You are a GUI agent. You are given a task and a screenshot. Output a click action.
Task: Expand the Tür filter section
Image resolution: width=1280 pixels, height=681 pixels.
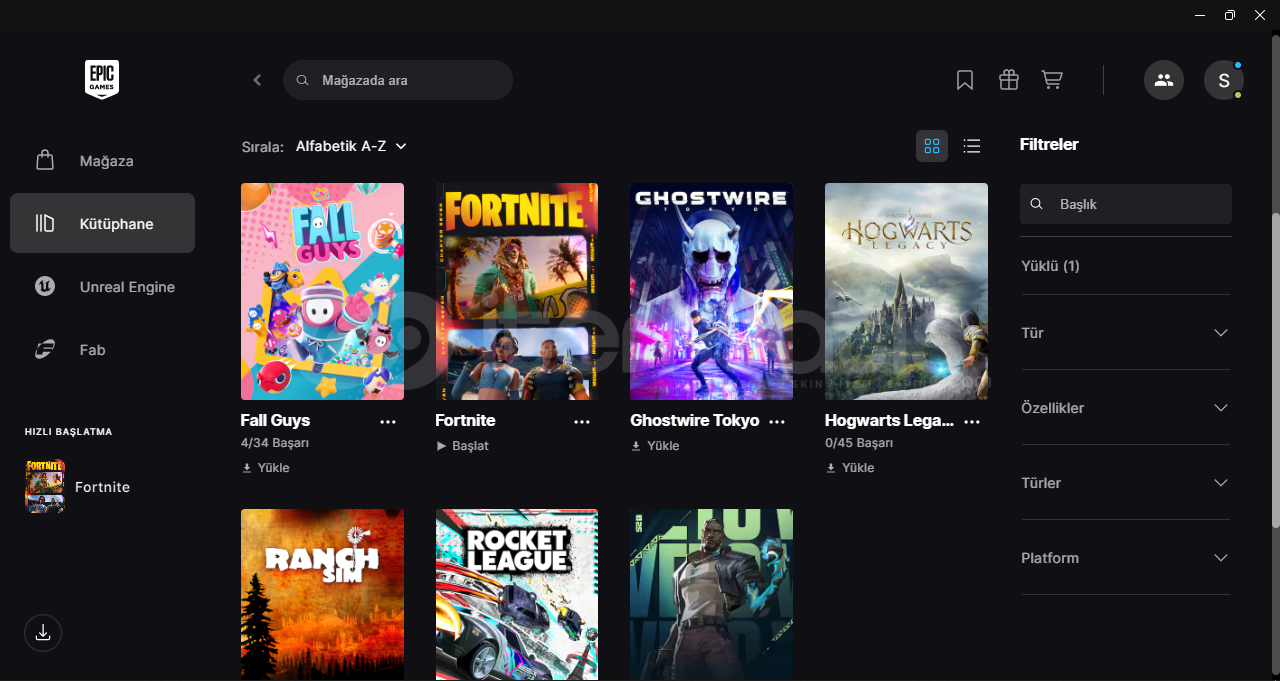coord(1125,332)
